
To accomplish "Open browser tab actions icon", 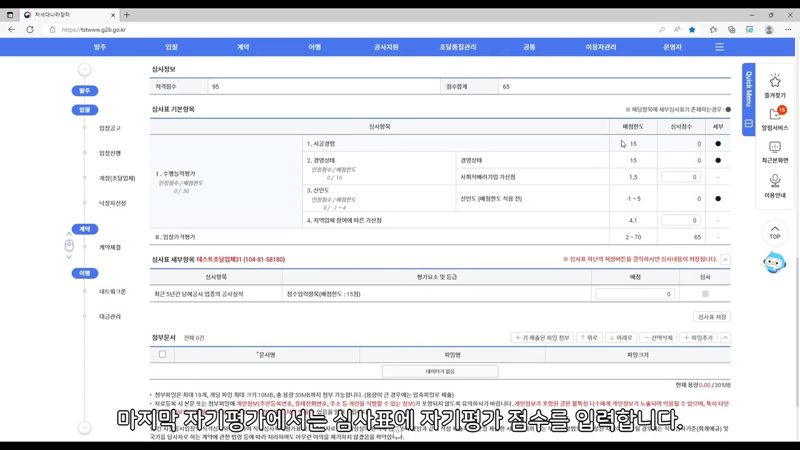I will point(10,15).
